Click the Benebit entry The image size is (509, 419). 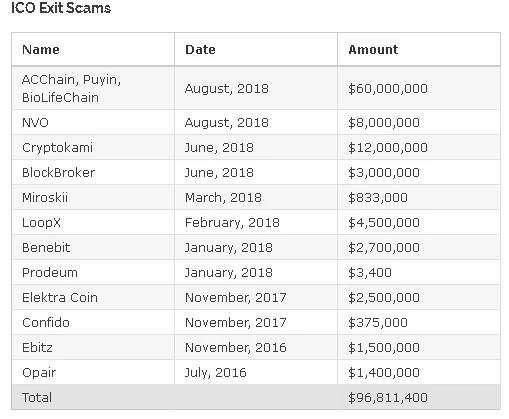46,247
